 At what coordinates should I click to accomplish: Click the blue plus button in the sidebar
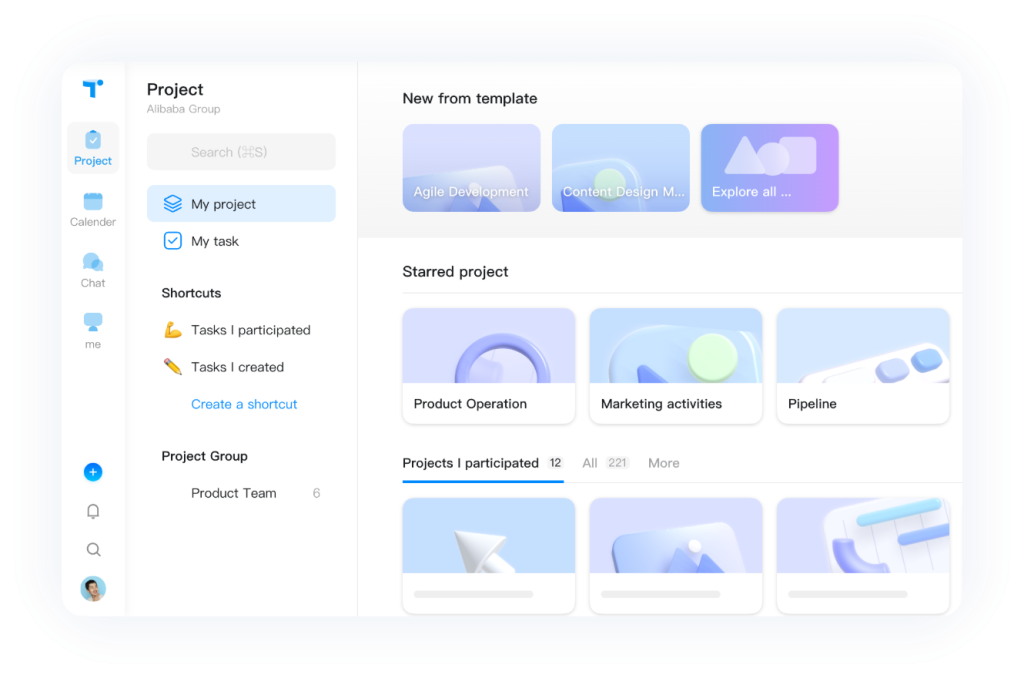click(92, 471)
